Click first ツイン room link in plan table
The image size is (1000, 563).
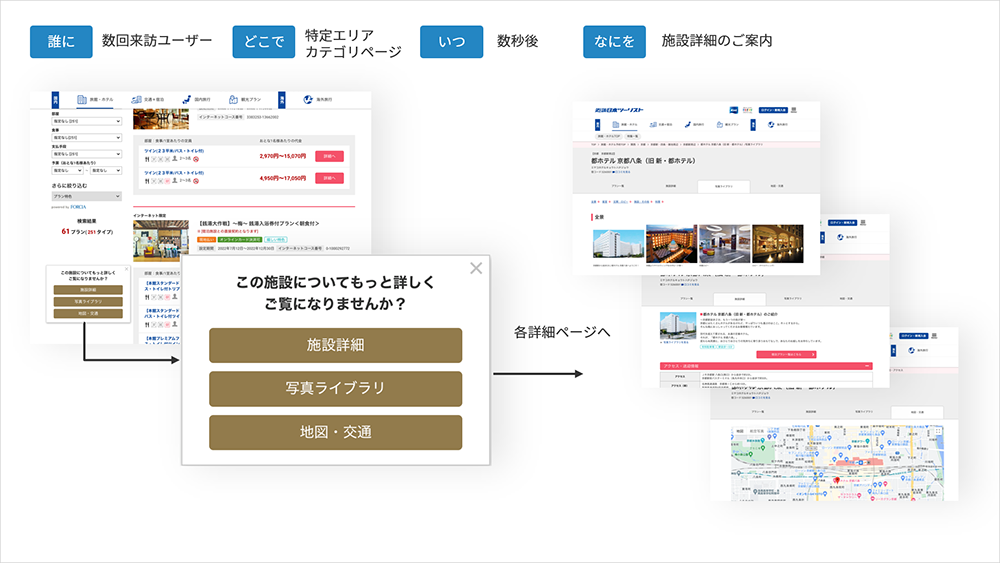click(x=174, y=151)
